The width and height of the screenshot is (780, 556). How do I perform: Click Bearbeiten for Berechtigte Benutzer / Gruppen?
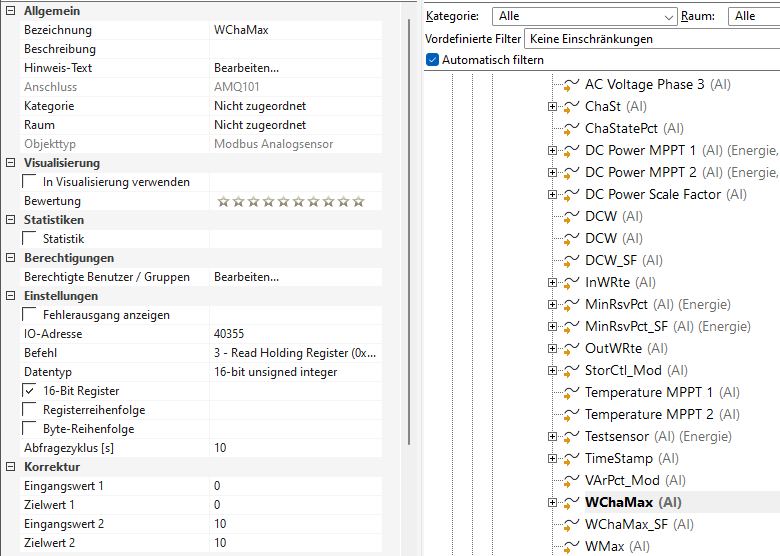point(246,277)
